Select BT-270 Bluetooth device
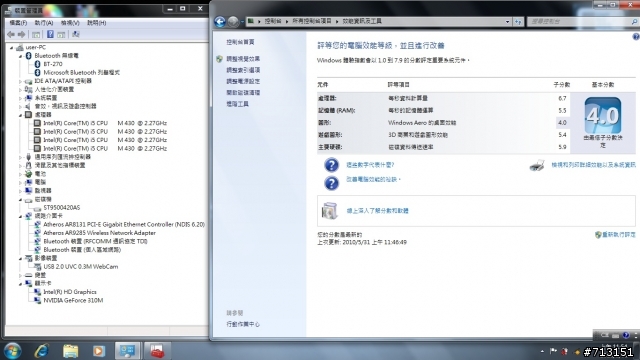Screen dimensions: 640x360 tap(53, 64)
